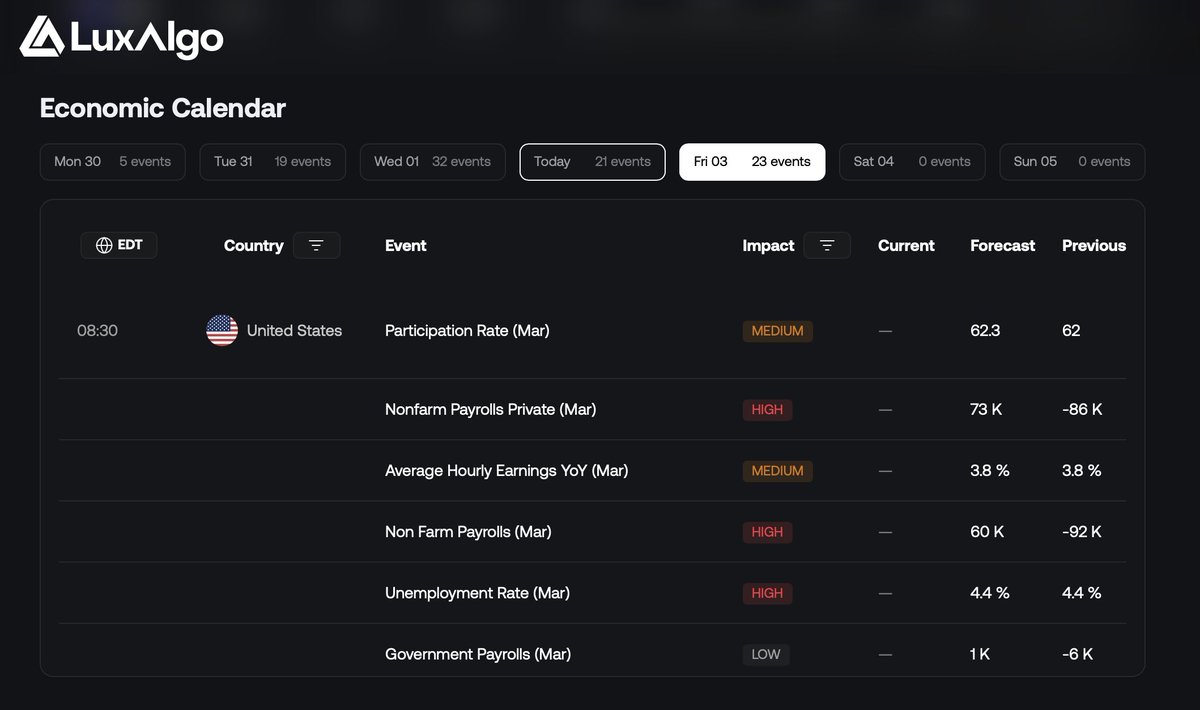This screenshot has height=710, width=1200.
Task: Click Unemployment Rate forecast 4.4 %
Action: [990, 593]
